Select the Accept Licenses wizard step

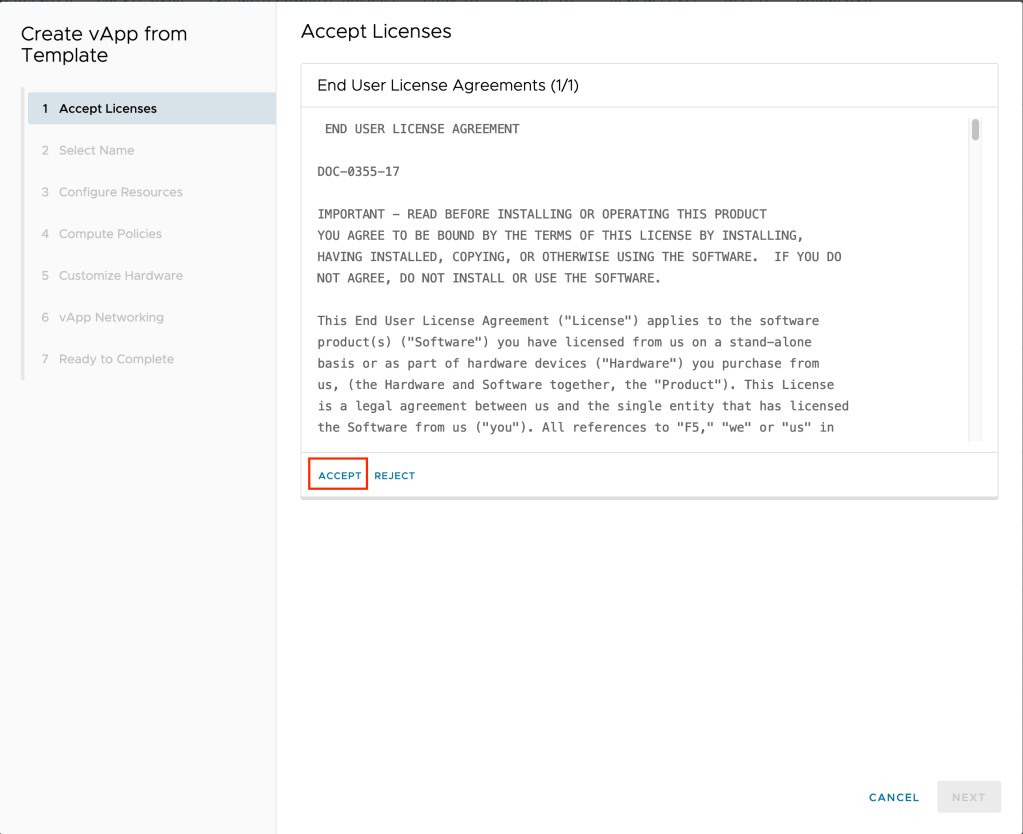point(108,109)
